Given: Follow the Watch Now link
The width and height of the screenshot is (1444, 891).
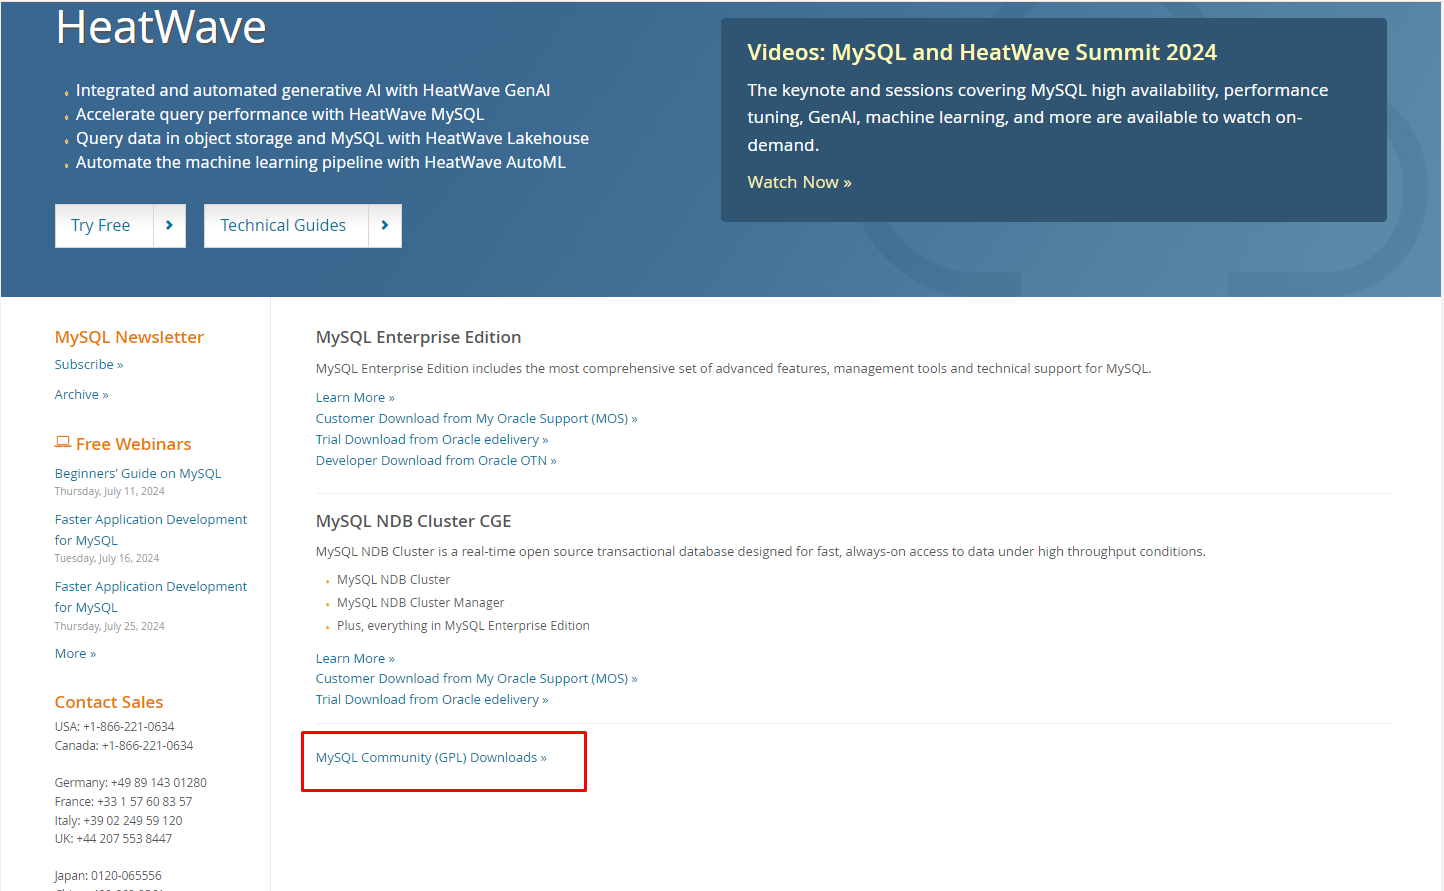Looking at the screenshot, I should coord(799,182).
